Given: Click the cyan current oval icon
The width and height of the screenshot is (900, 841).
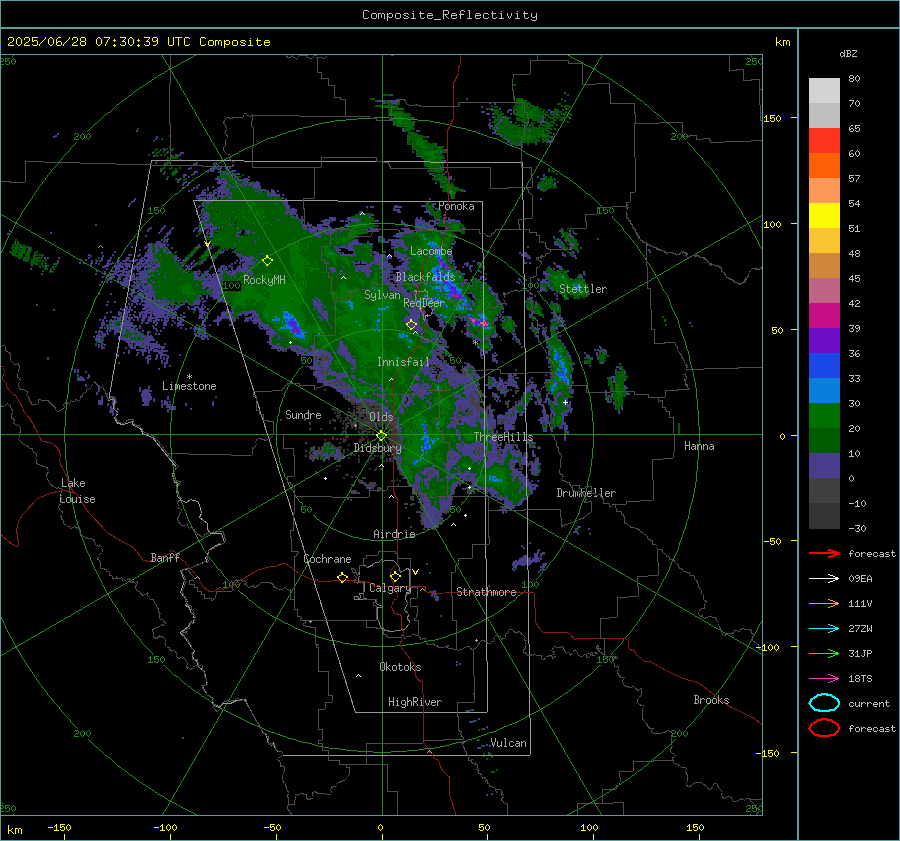Looking at the screenshot, I should pyautogui.click(x=824, y=703).
